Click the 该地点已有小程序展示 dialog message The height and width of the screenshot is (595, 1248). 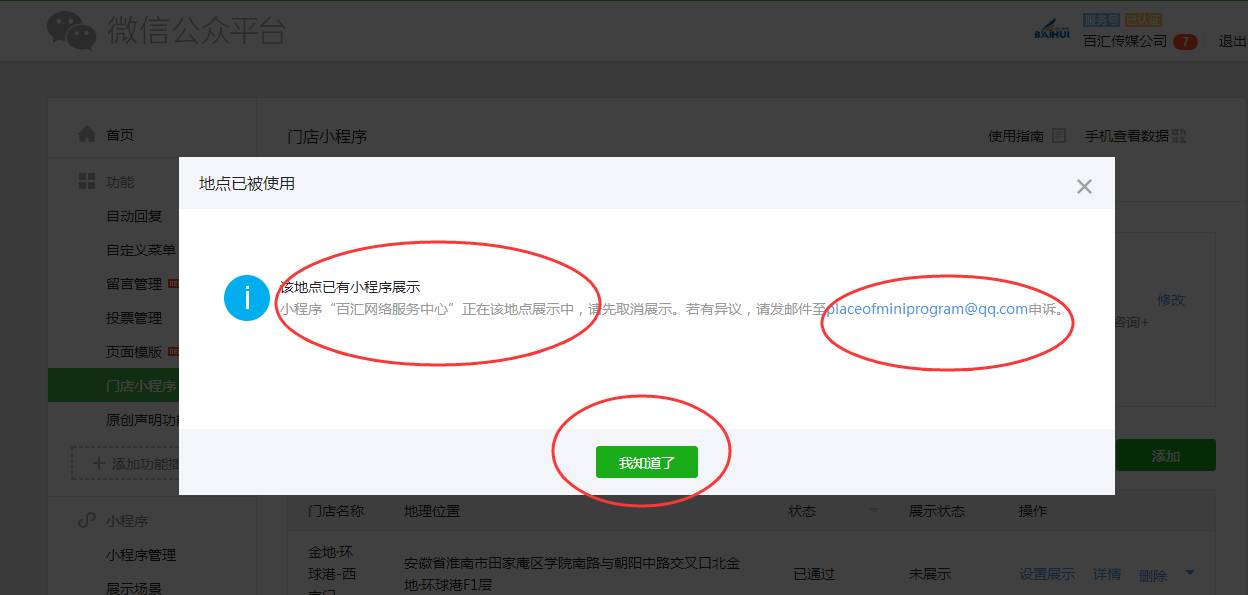350,287
